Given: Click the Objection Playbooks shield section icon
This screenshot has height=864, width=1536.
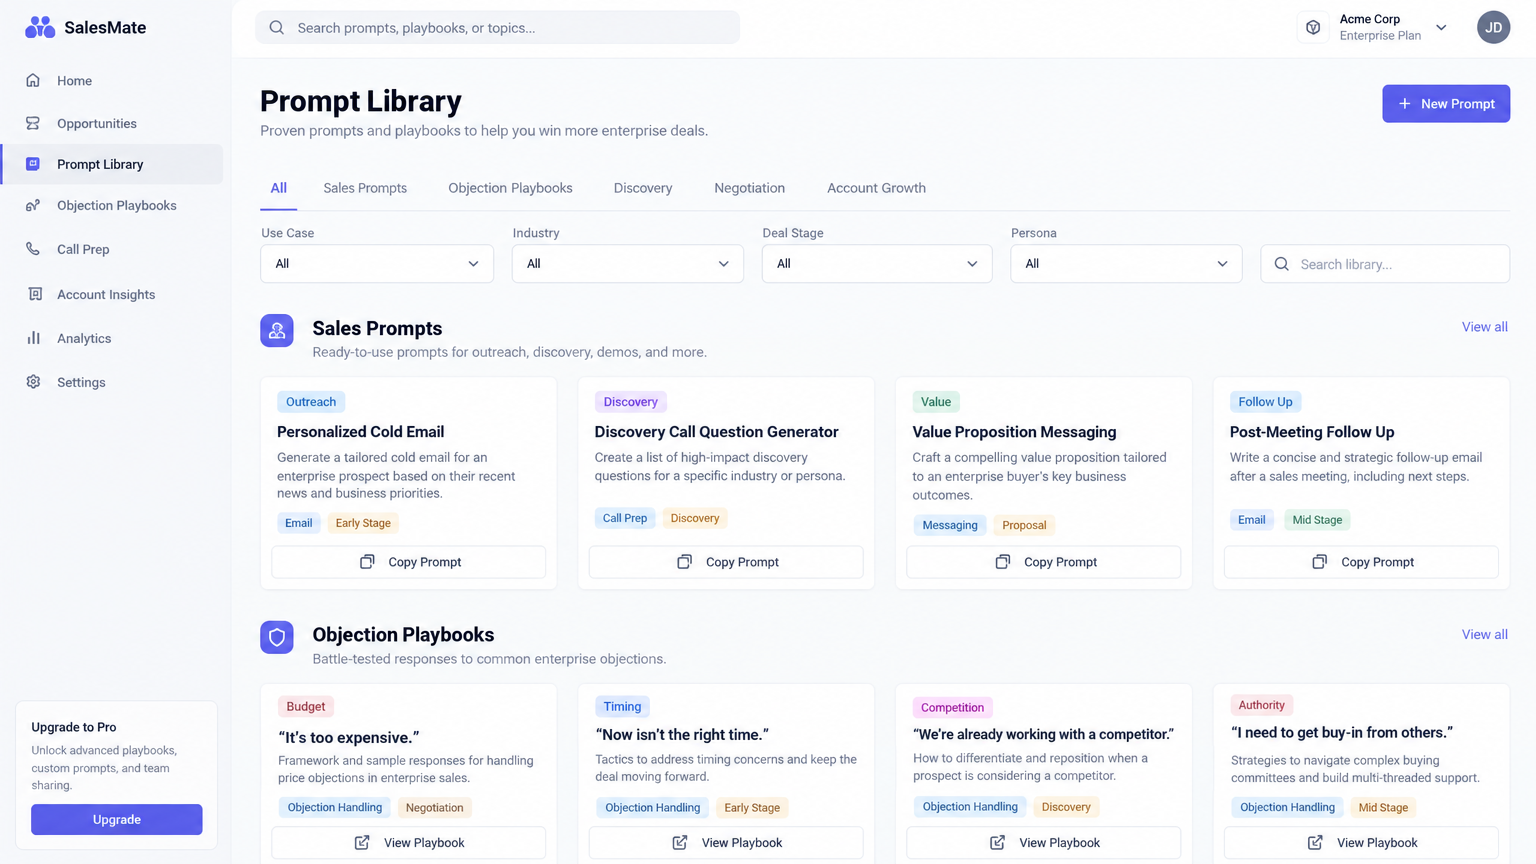Looking at the screenshot, I should [x=277, y=637].
